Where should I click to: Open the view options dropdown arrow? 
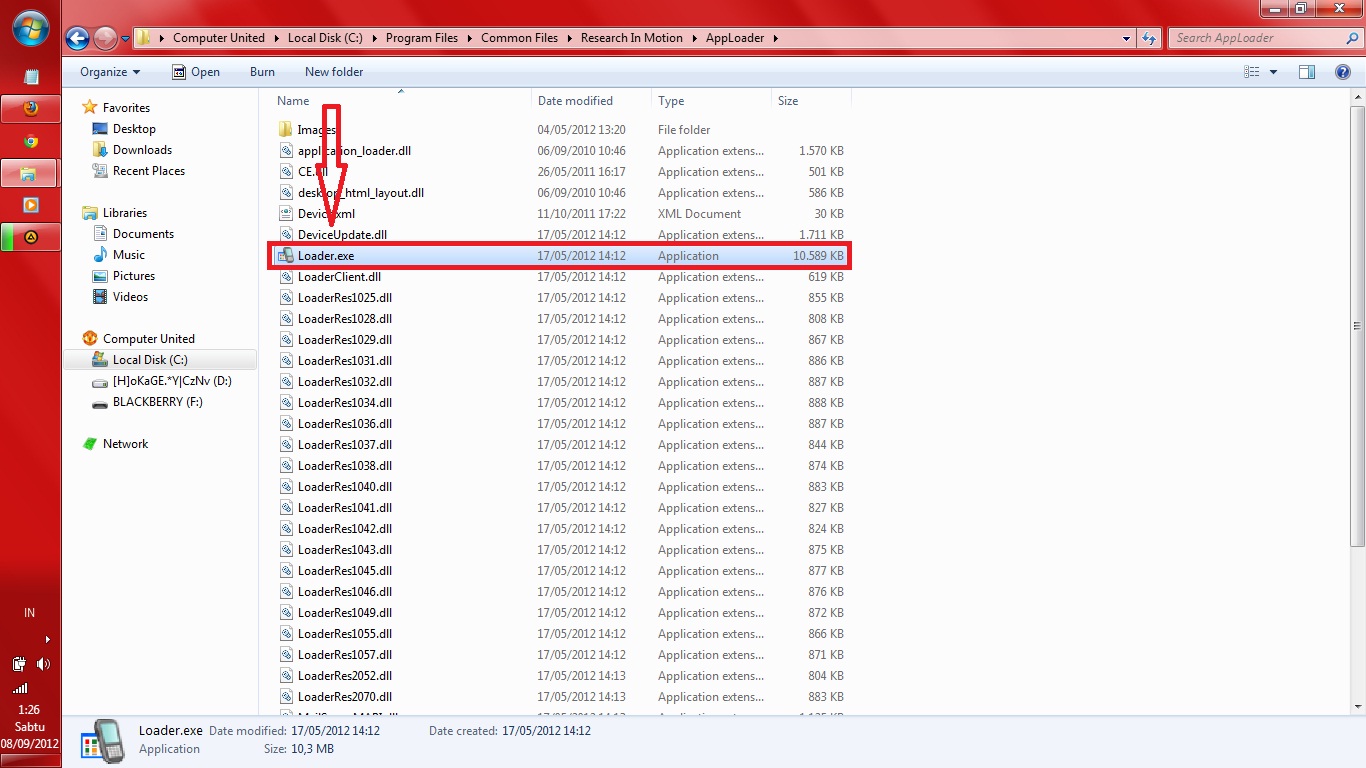(1273, 72)
